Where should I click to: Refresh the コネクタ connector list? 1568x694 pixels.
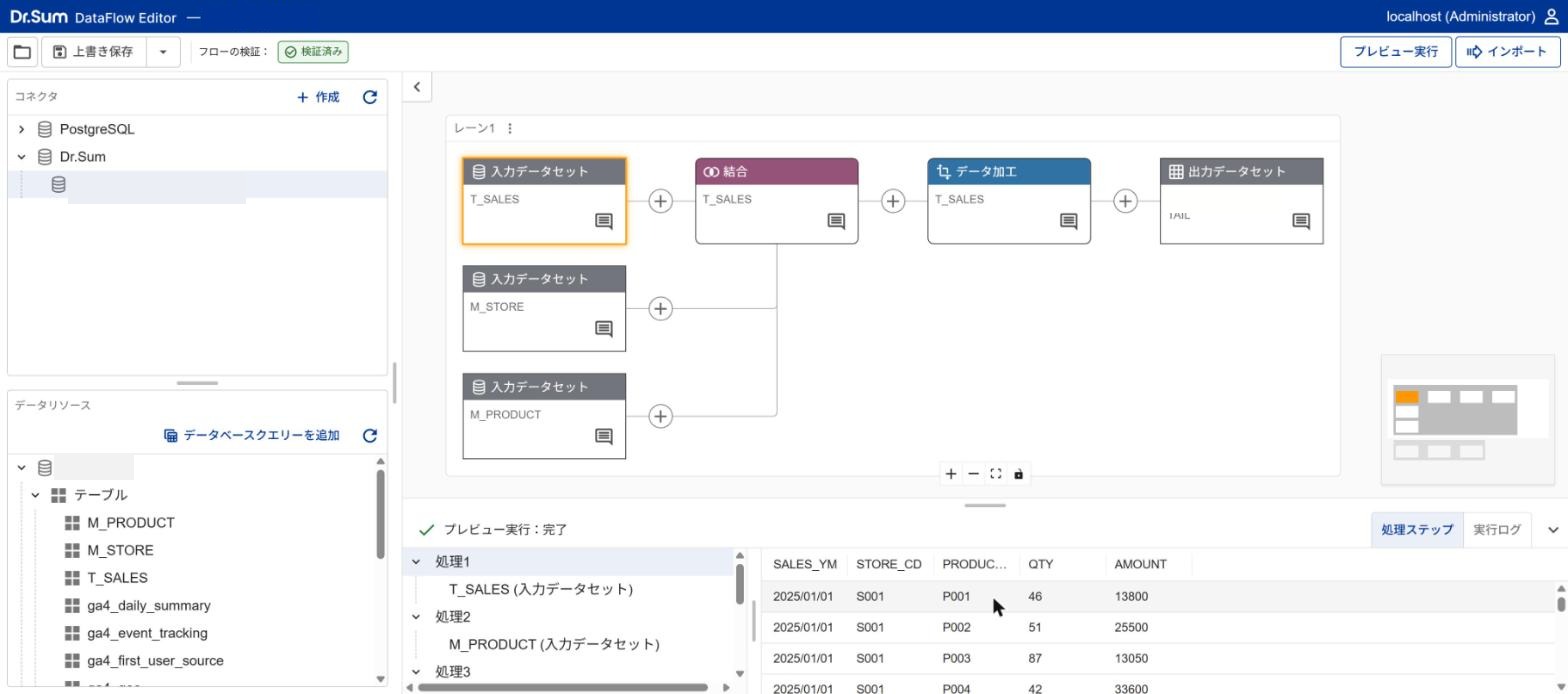click(x=370, y=97)
